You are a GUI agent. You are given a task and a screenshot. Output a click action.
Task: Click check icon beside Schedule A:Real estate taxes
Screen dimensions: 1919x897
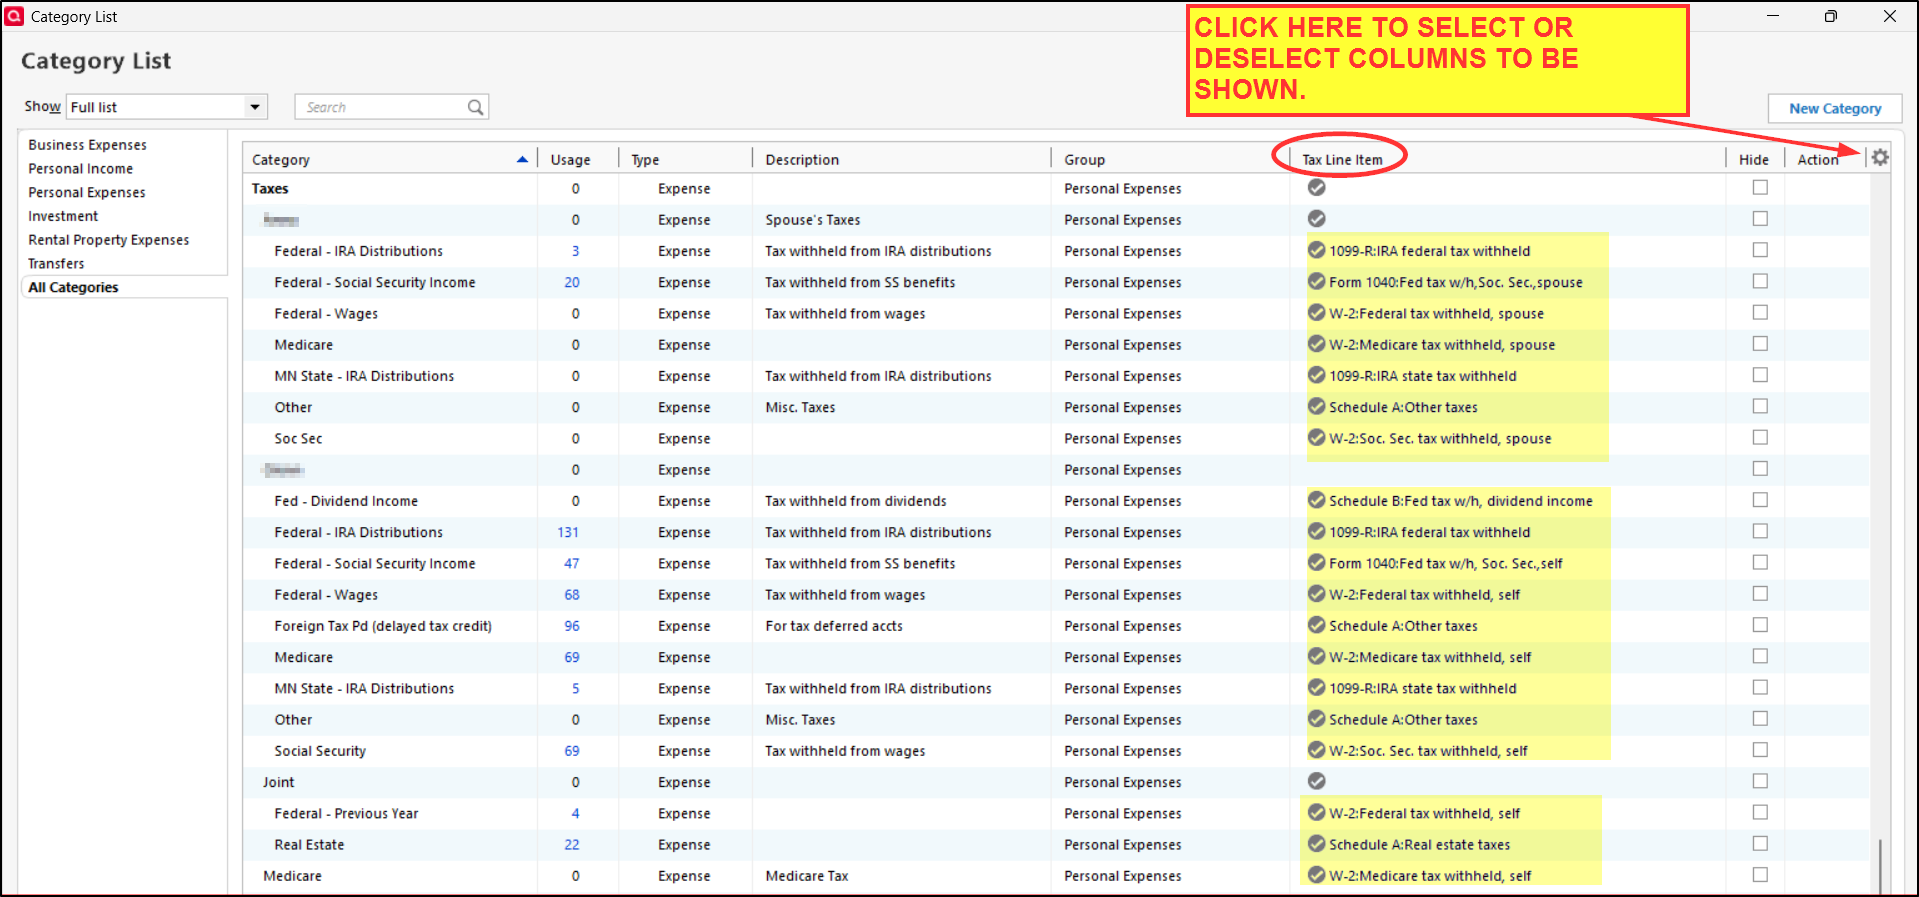click(x=1317, y=844)
